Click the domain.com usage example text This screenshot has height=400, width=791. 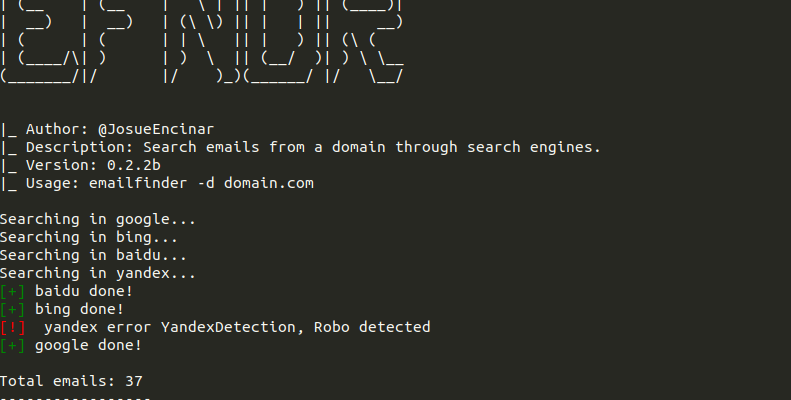pos(269,183)
